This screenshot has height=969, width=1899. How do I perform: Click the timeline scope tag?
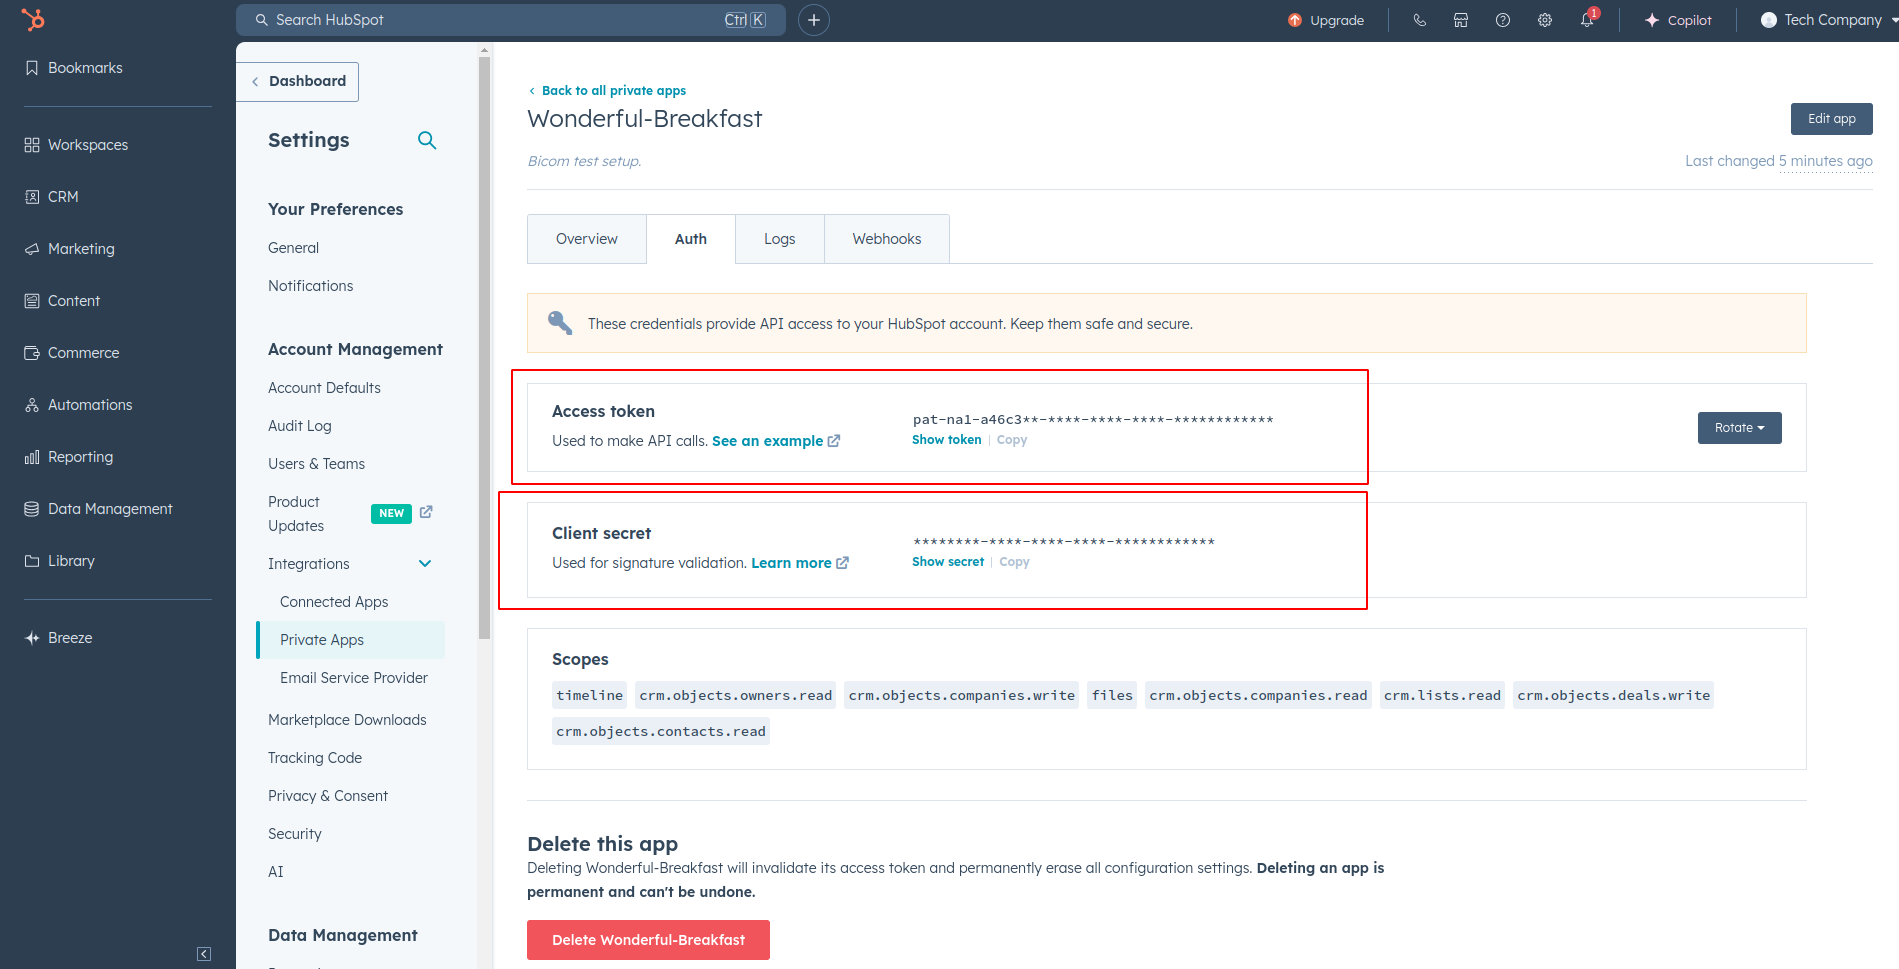point(590,696)
